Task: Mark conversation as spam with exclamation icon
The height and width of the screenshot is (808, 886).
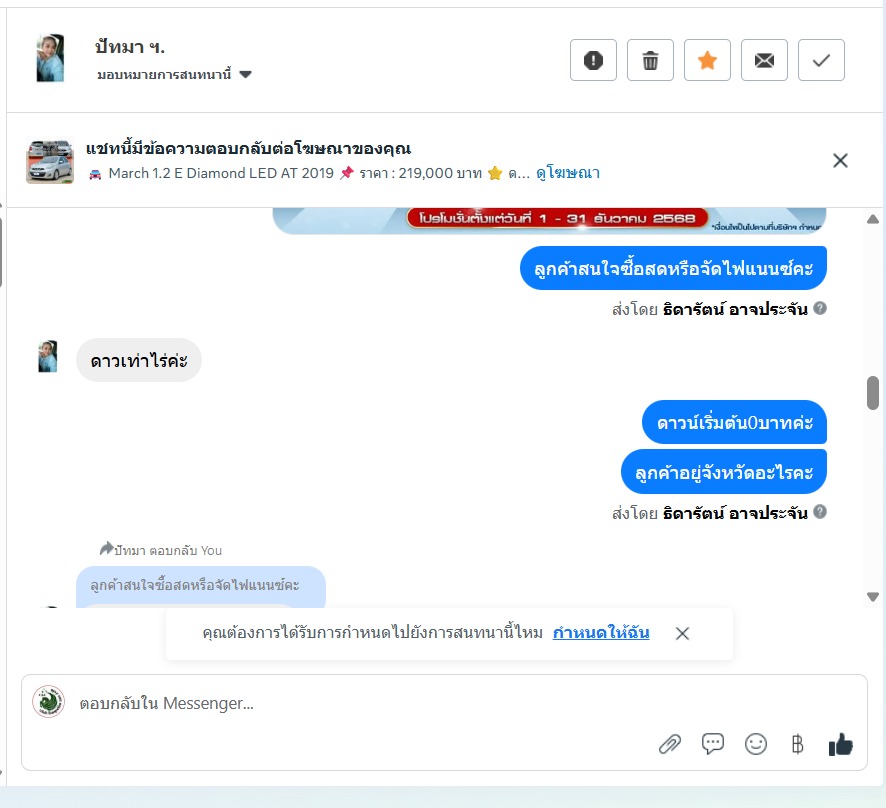Action: 593,60
